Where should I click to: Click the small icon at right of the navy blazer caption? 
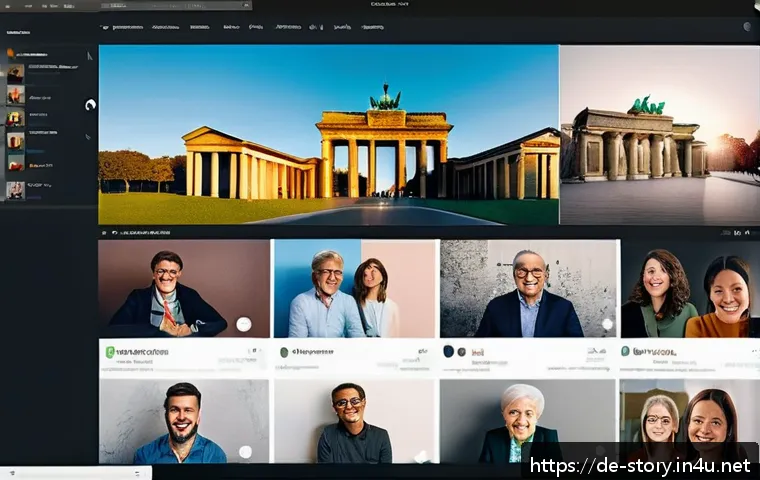[597, 351]
